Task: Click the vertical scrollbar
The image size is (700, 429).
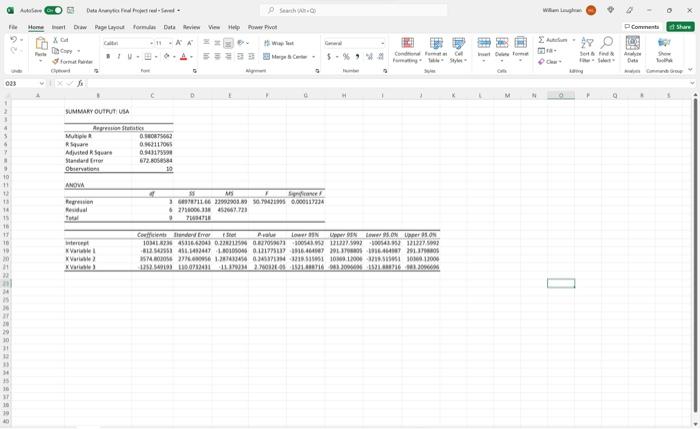Action: coord(695,254)
